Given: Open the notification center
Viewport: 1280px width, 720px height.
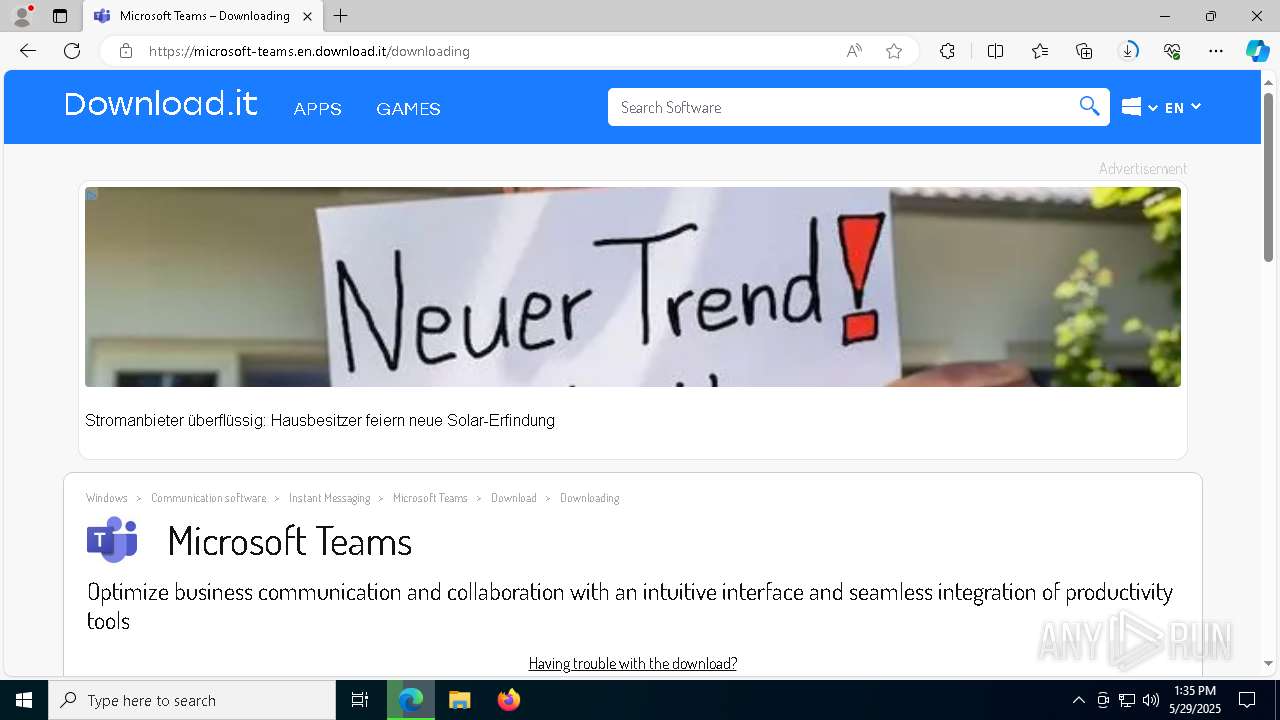Looking at the screenshot, I should pyautogui.click(x=1247, y=700).
